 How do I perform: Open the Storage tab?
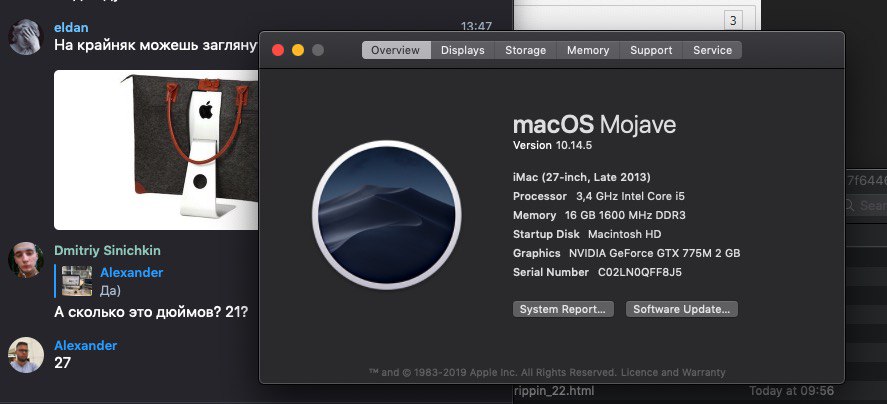tap(526, 50)
